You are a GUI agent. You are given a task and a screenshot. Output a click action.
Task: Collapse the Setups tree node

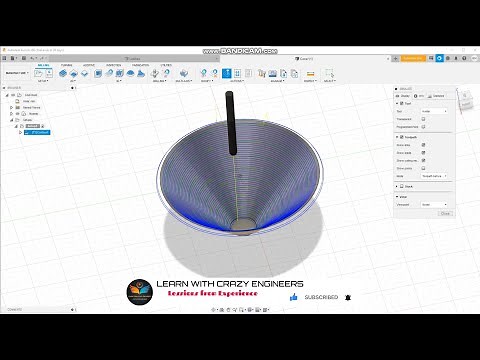[11, 120]
